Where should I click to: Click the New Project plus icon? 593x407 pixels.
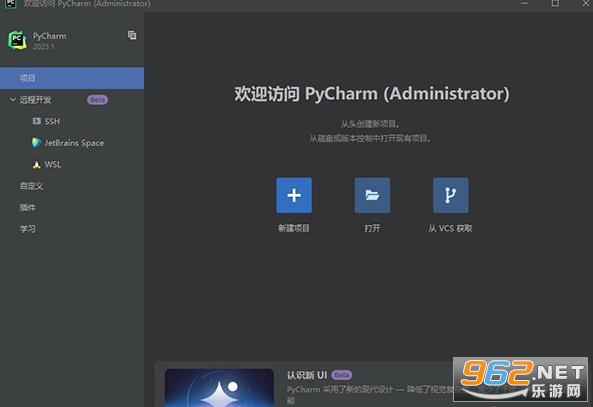(294, 195)
